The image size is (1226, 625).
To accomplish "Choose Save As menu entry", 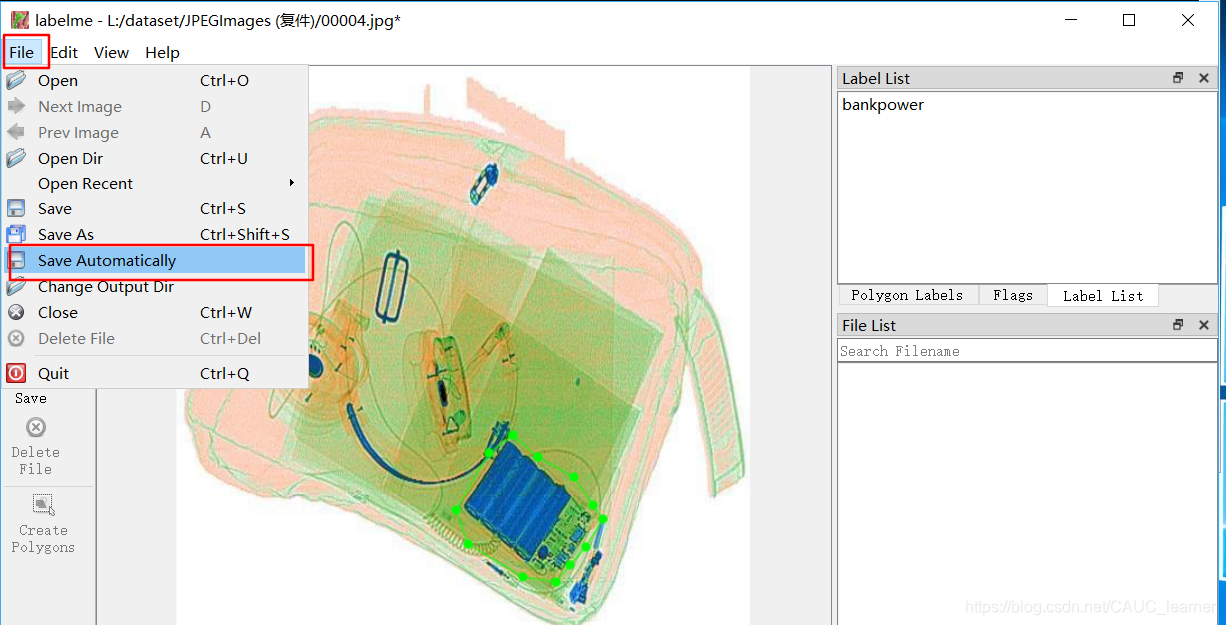I will click(x=155, y=235).
